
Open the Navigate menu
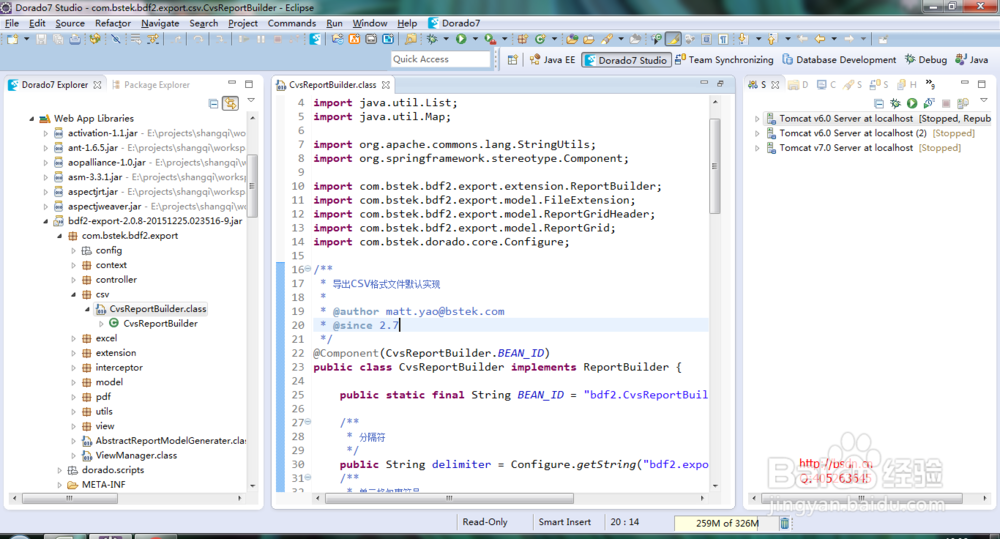coord(160,23)
